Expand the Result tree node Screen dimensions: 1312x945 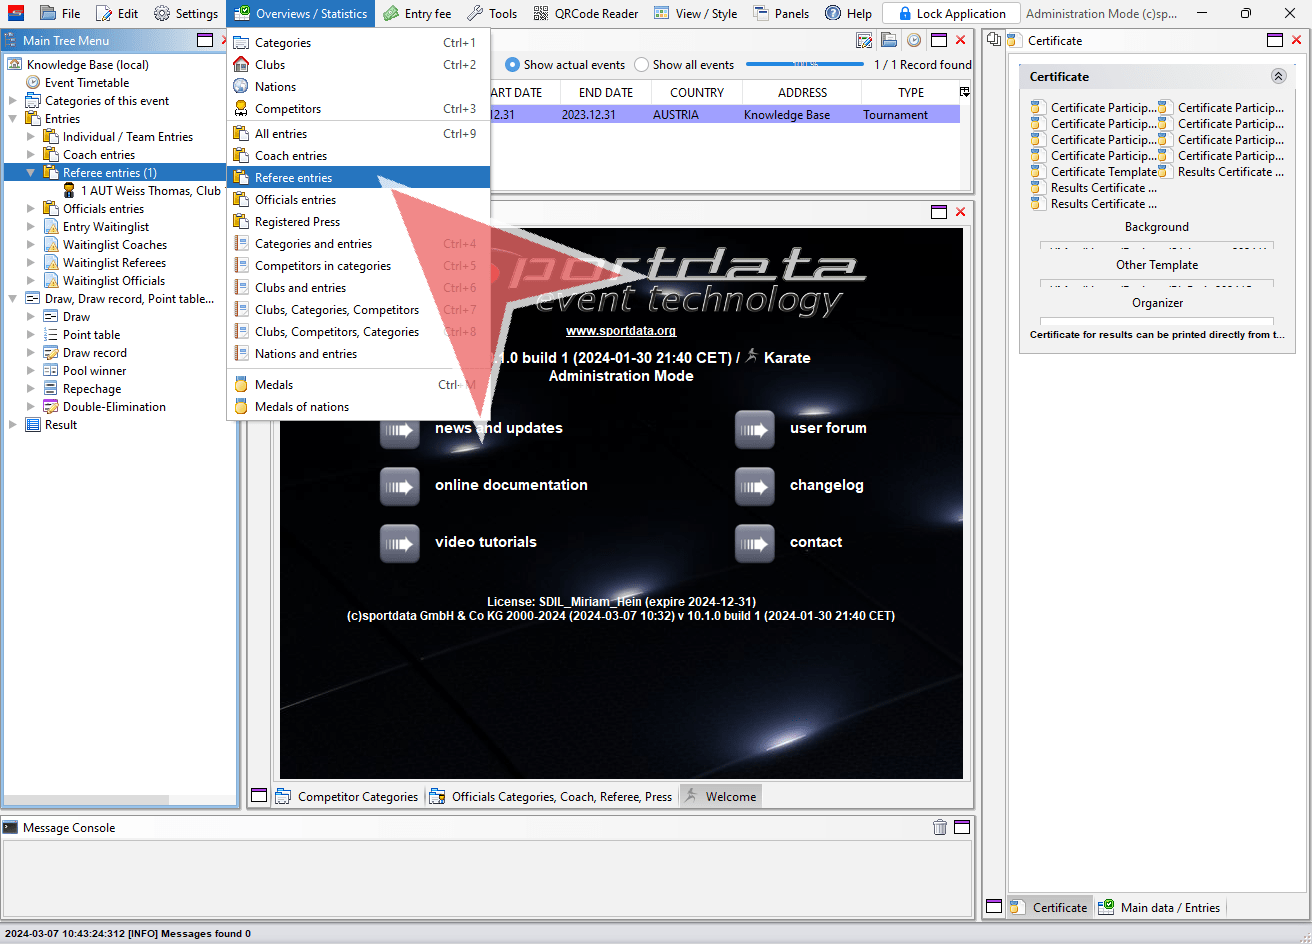[13, 425]
